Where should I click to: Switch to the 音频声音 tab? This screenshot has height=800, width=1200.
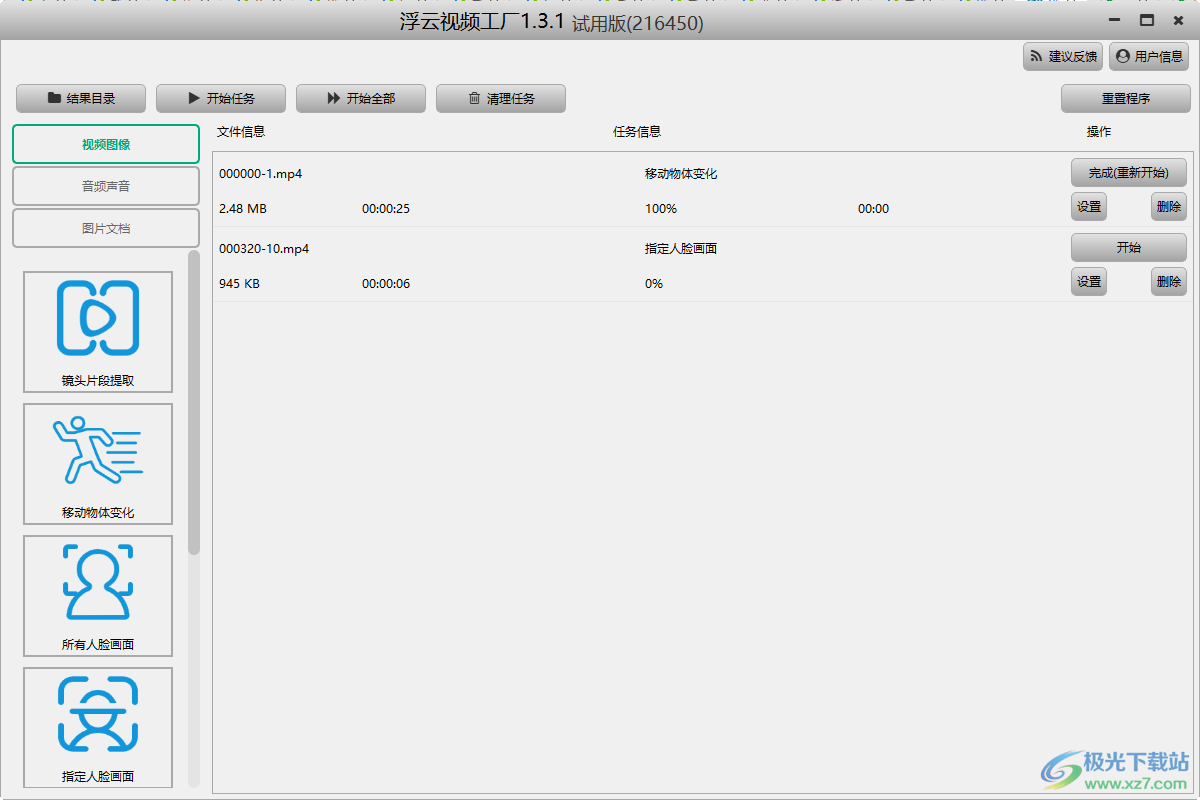[105, 186]
